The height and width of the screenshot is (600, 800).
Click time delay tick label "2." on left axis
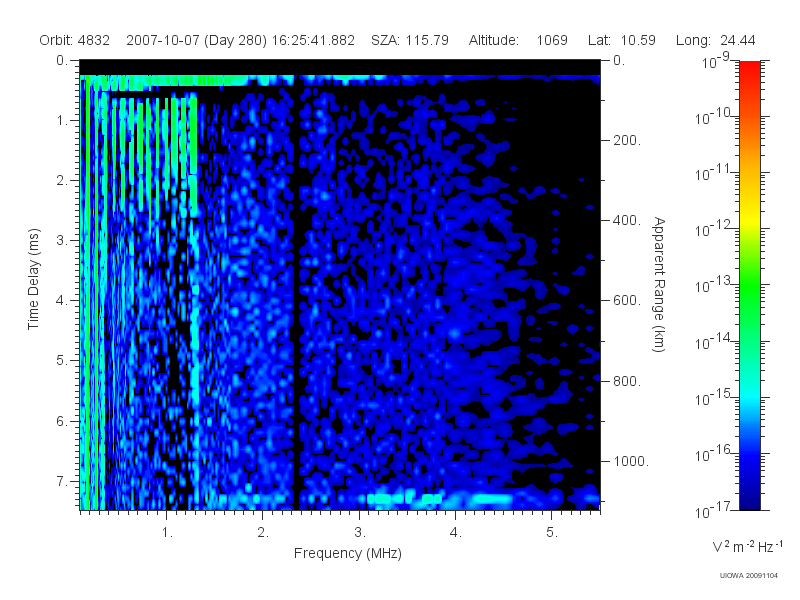tap(62, 181)
